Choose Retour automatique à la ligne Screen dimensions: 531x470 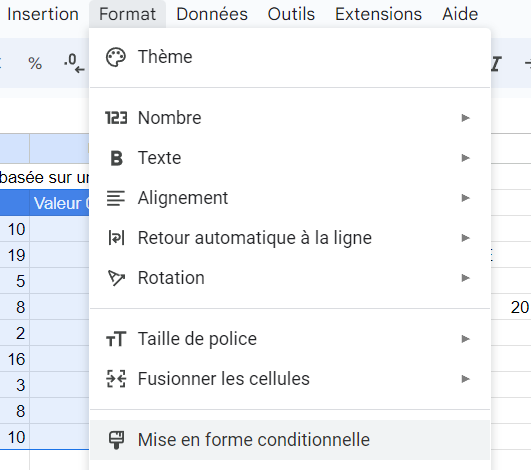point(290,238)
